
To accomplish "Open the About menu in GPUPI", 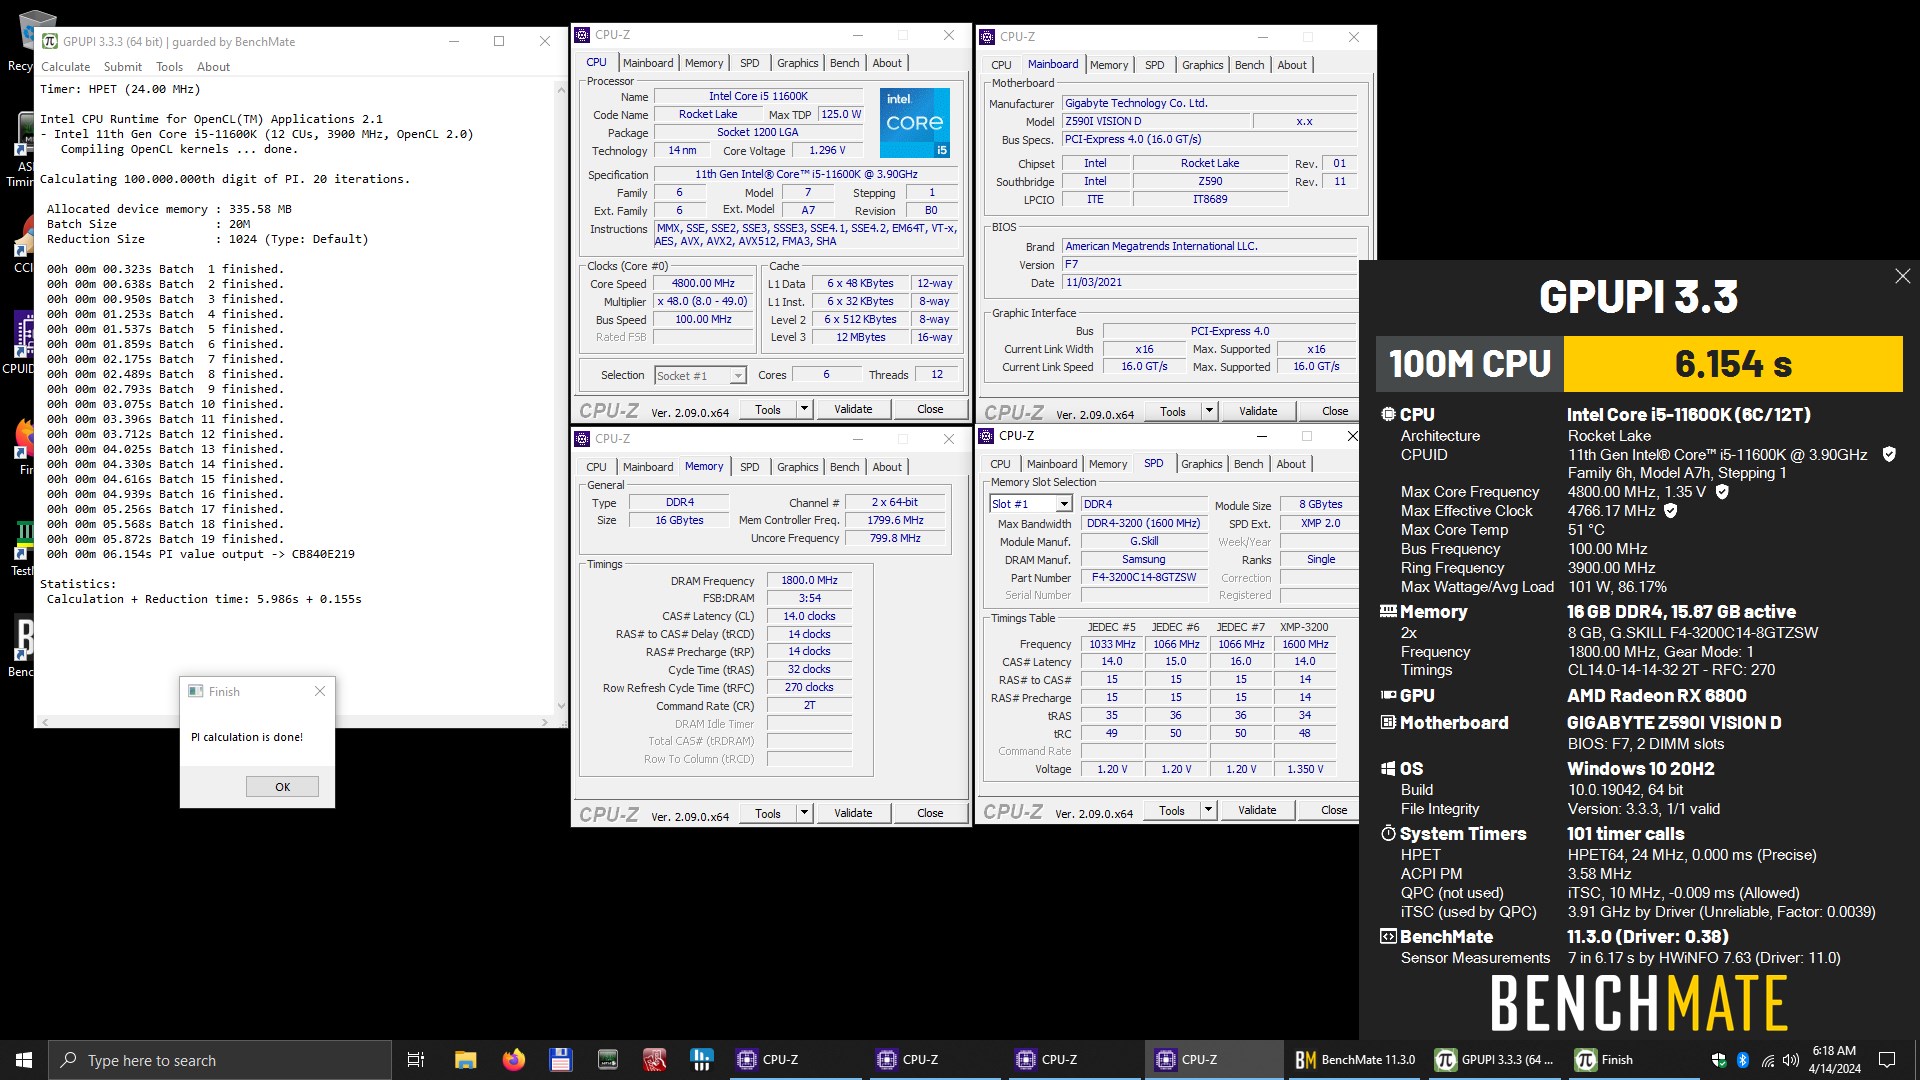I will pyautogui.click(x=213, y=67).
